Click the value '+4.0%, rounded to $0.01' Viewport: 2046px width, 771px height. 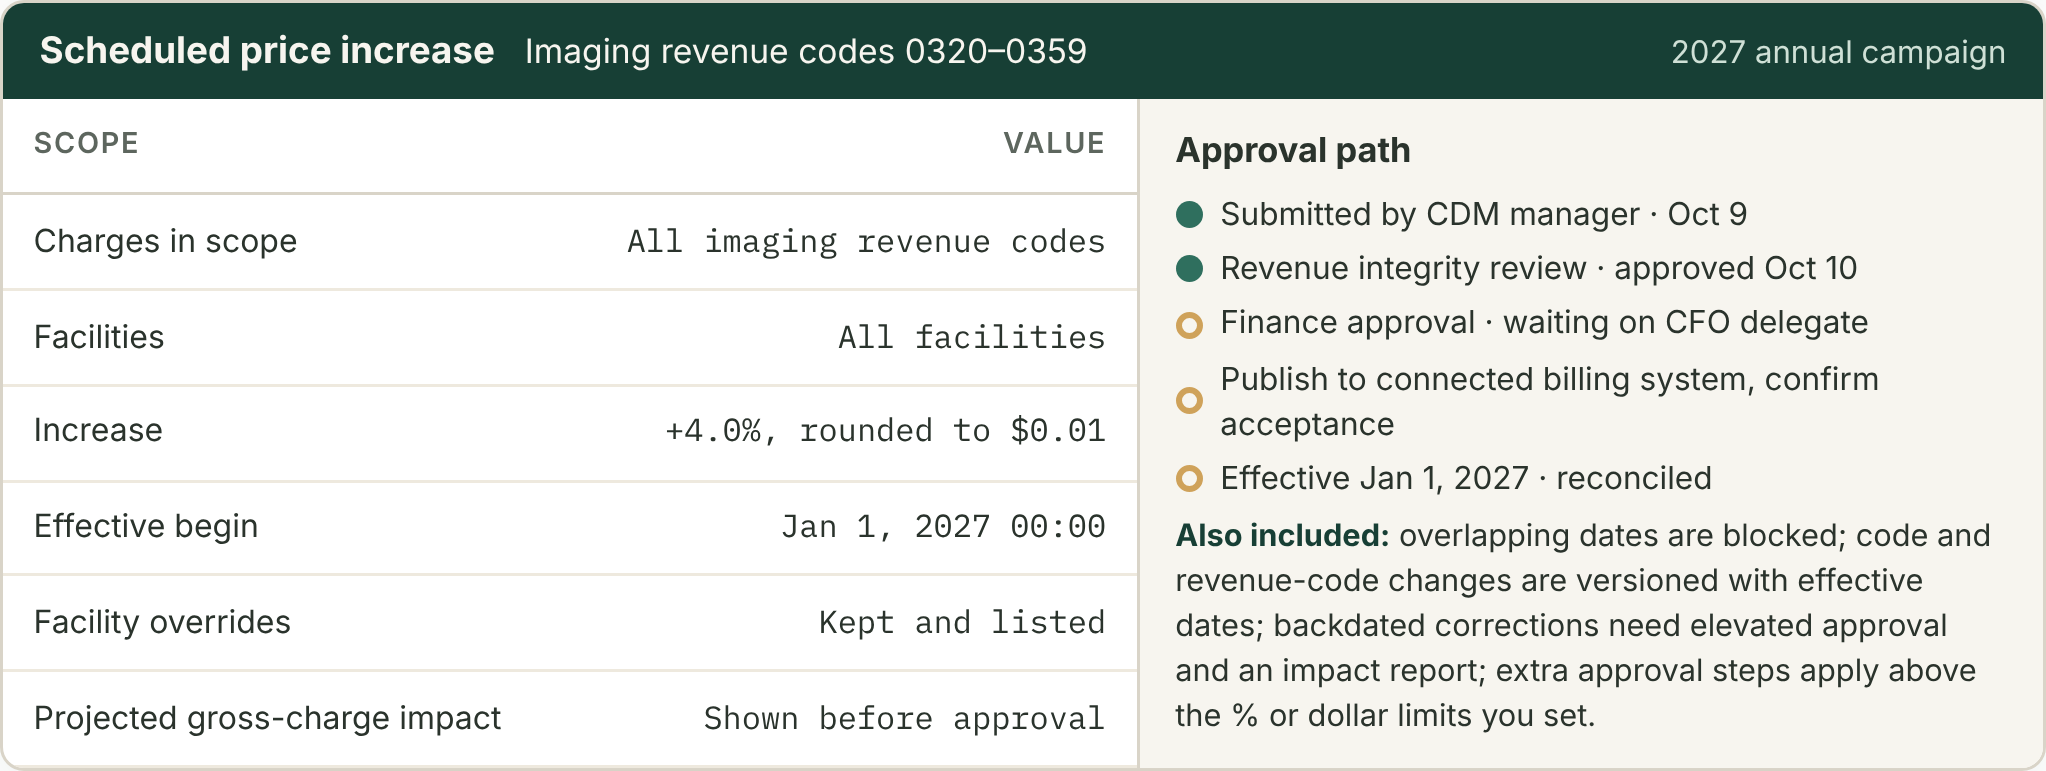885,431
